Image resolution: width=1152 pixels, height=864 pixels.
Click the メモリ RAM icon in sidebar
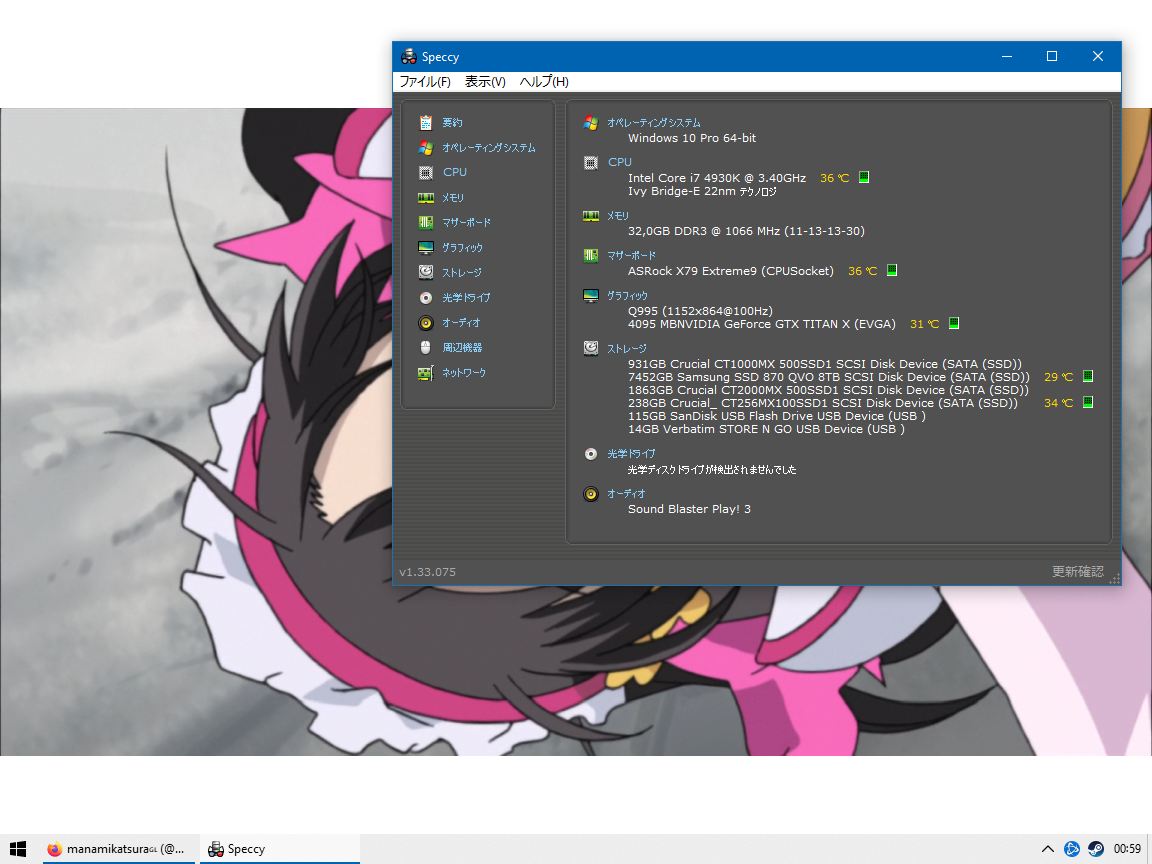coord(425,198)
